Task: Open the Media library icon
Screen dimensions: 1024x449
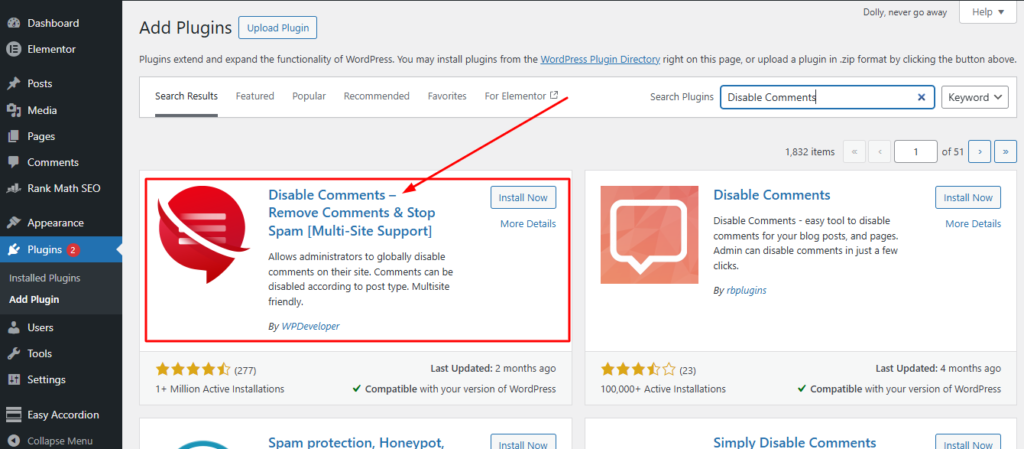Action: 13,110
